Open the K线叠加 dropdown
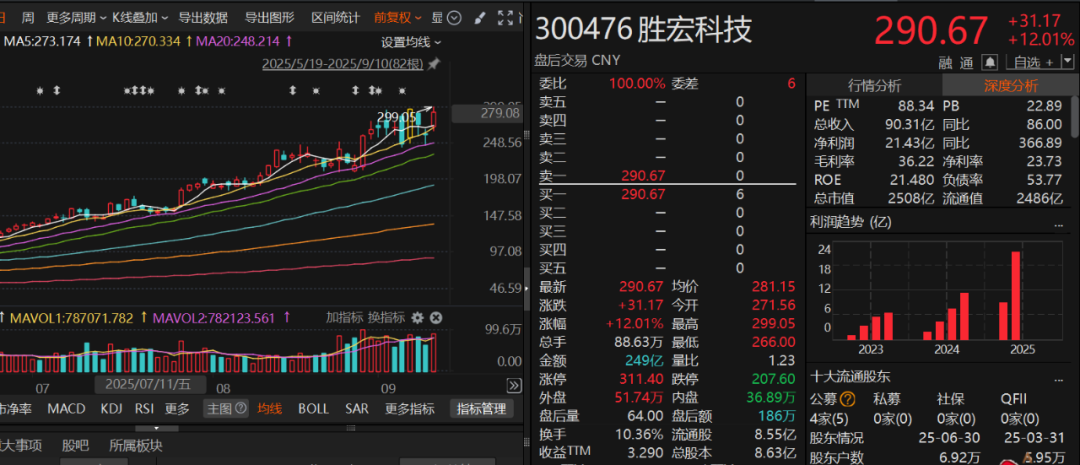 [138, 18]
